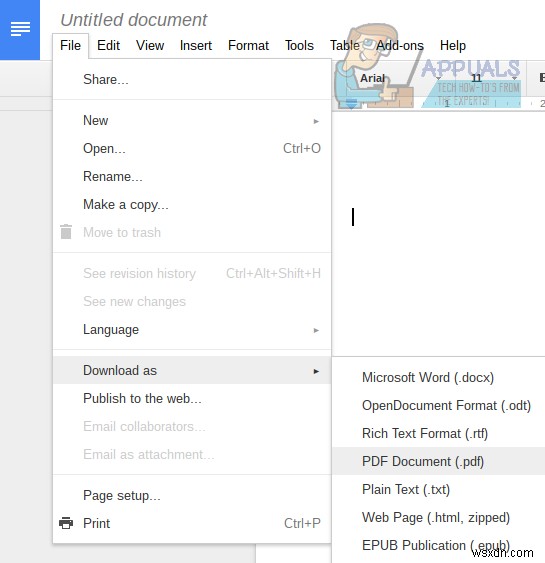Expand the Download as submenu
Screen dimensions: 545x563
(x=192, y=370)
